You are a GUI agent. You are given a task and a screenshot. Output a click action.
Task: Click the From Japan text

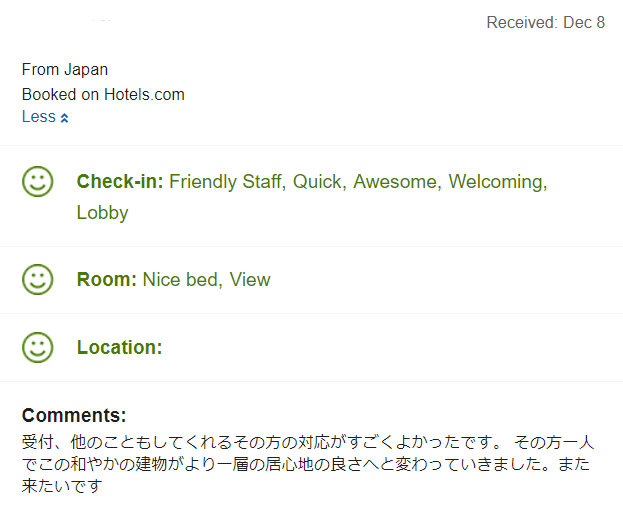(x=65, y=70)
